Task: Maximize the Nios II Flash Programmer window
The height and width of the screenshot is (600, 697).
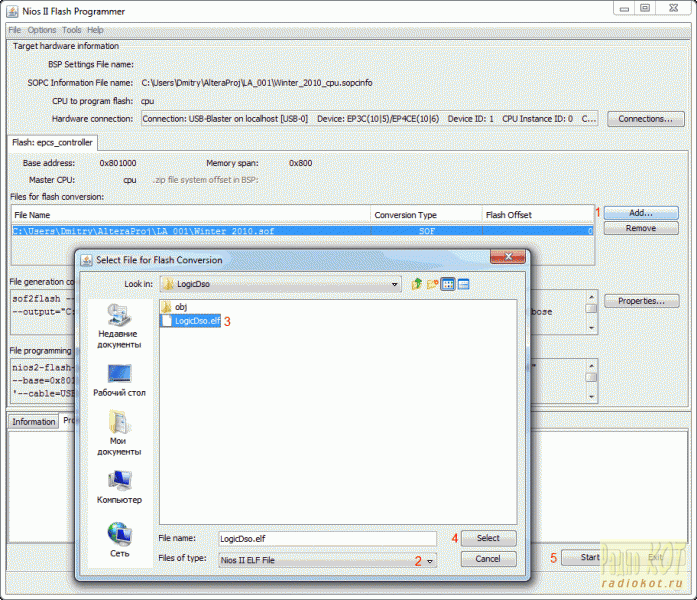Action: [645, 8]
